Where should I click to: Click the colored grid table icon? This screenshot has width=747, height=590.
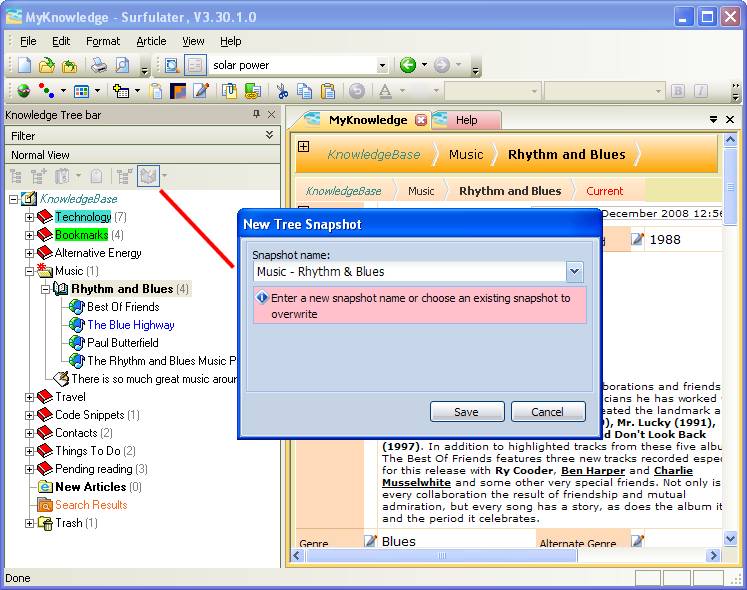81,91
